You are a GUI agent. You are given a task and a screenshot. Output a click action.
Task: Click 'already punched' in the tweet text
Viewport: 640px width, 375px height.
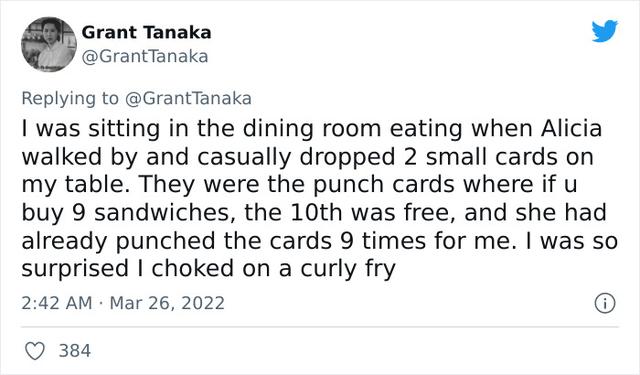coord(118,241)
